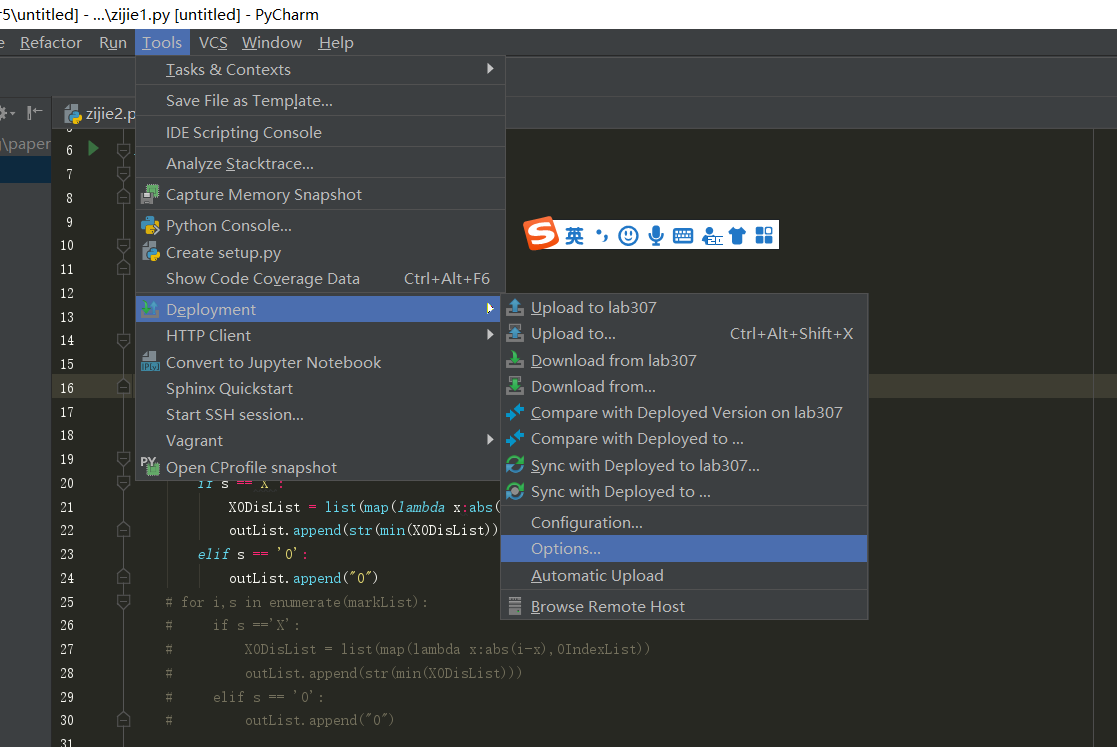Open the Run menu

(x=113, y=43)
